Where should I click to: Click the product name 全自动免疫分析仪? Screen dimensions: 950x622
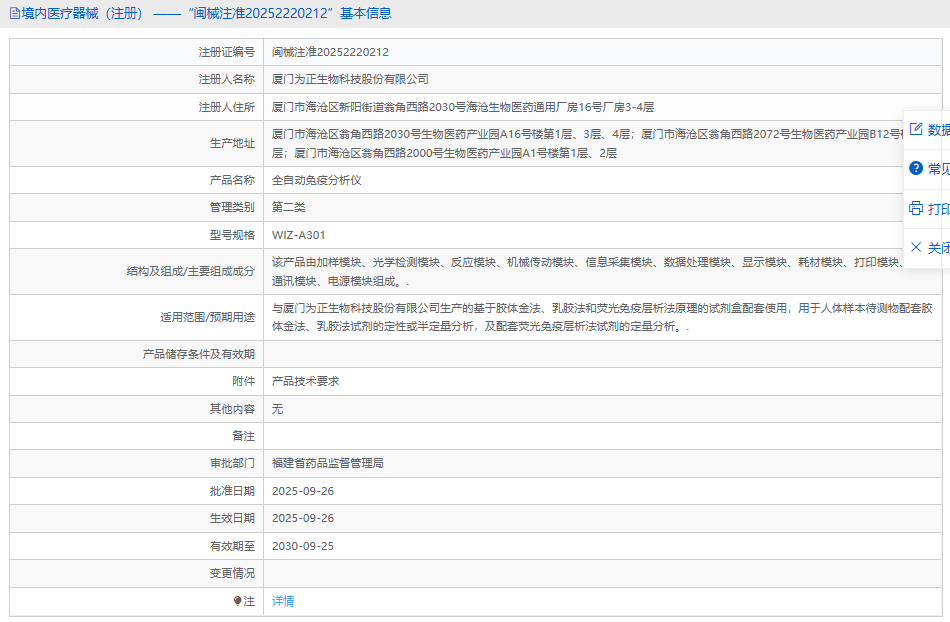316,180
